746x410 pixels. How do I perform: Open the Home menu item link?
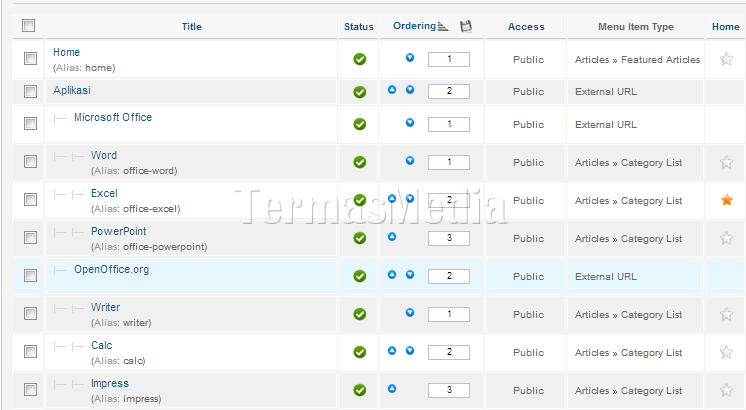pyautogui.click(x=66, y=52)
